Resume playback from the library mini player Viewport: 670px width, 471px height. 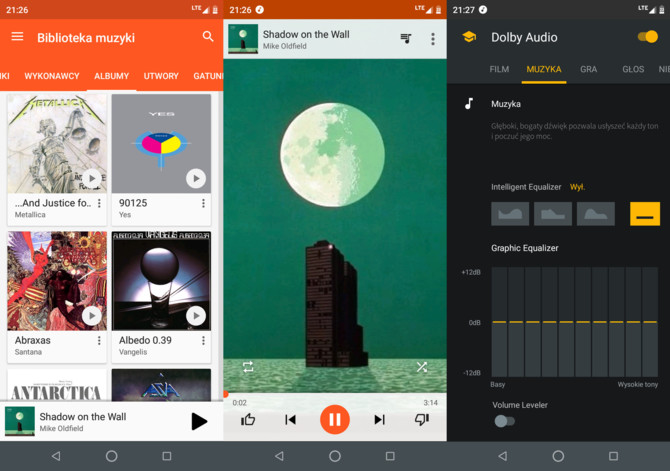click(x=199, y=421)
